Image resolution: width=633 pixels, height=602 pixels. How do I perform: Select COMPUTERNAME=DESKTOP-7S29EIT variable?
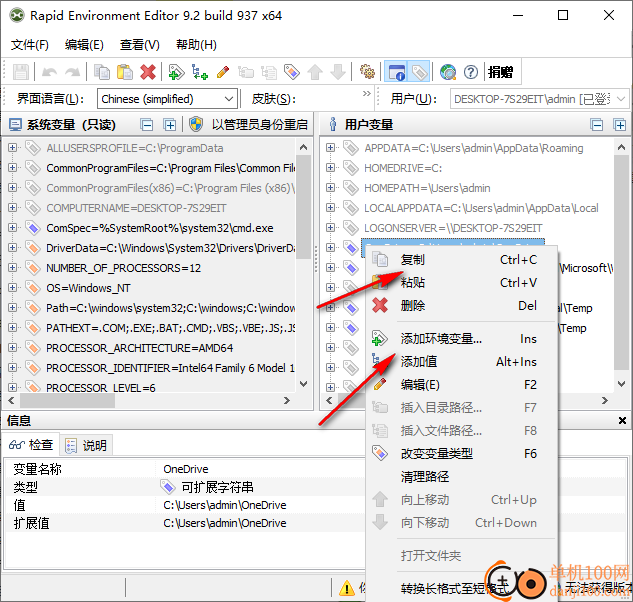[136, 208]
